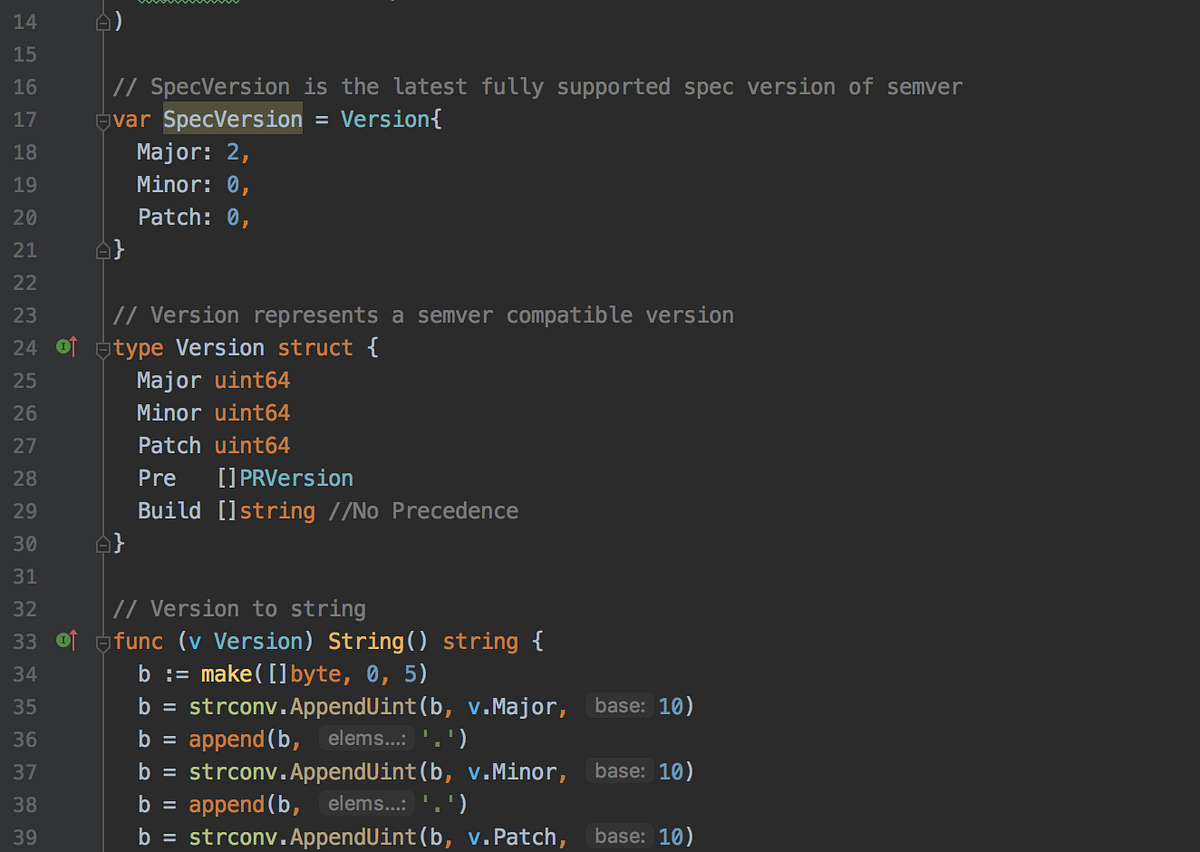Select the highlighted SpecVersion identifier
Image resolution: width=1200 pixels, height=852 pixels.
232,119
